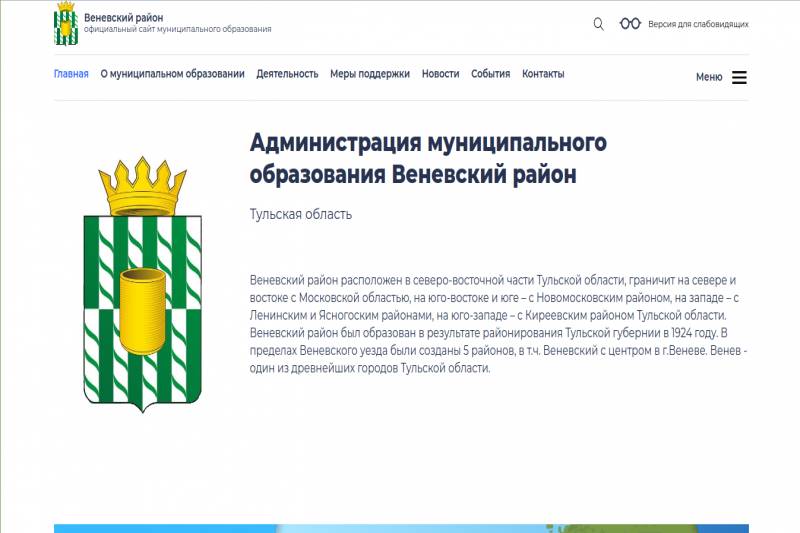This screenshot has height=533, width=800.
Task: Expand the 'Меню' text label
Action: click(x=709, y=77)
